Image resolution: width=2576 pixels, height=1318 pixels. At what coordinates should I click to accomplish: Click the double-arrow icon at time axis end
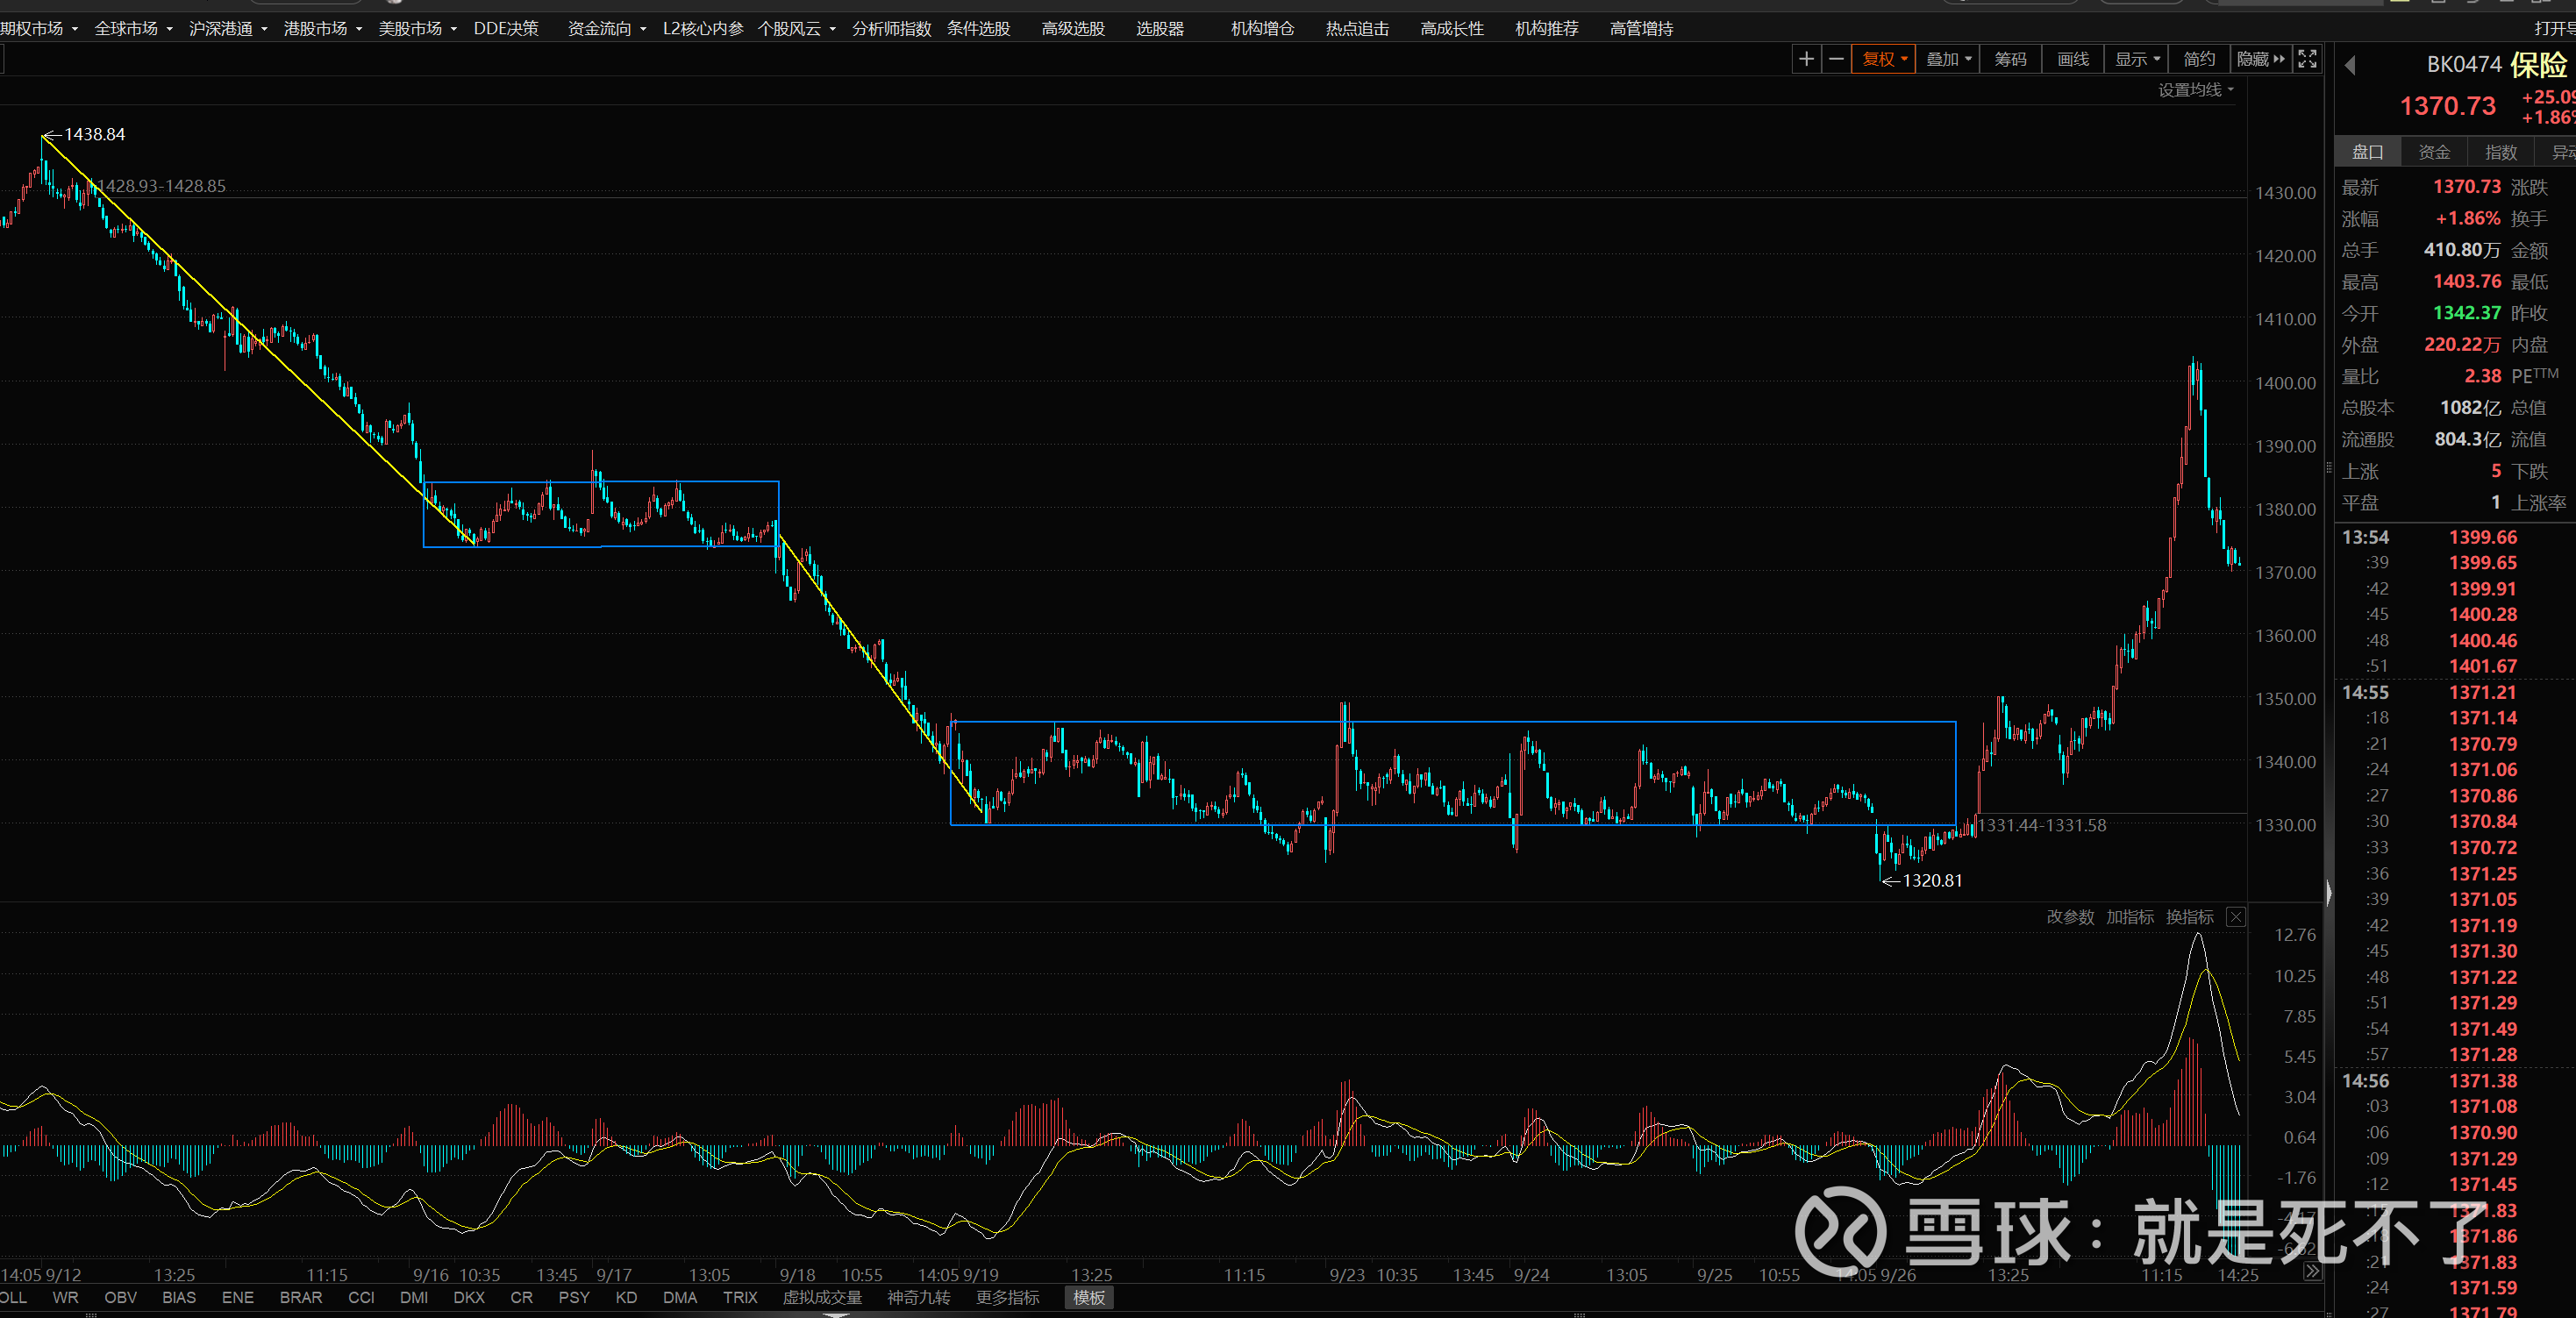coord(2312,1271)
